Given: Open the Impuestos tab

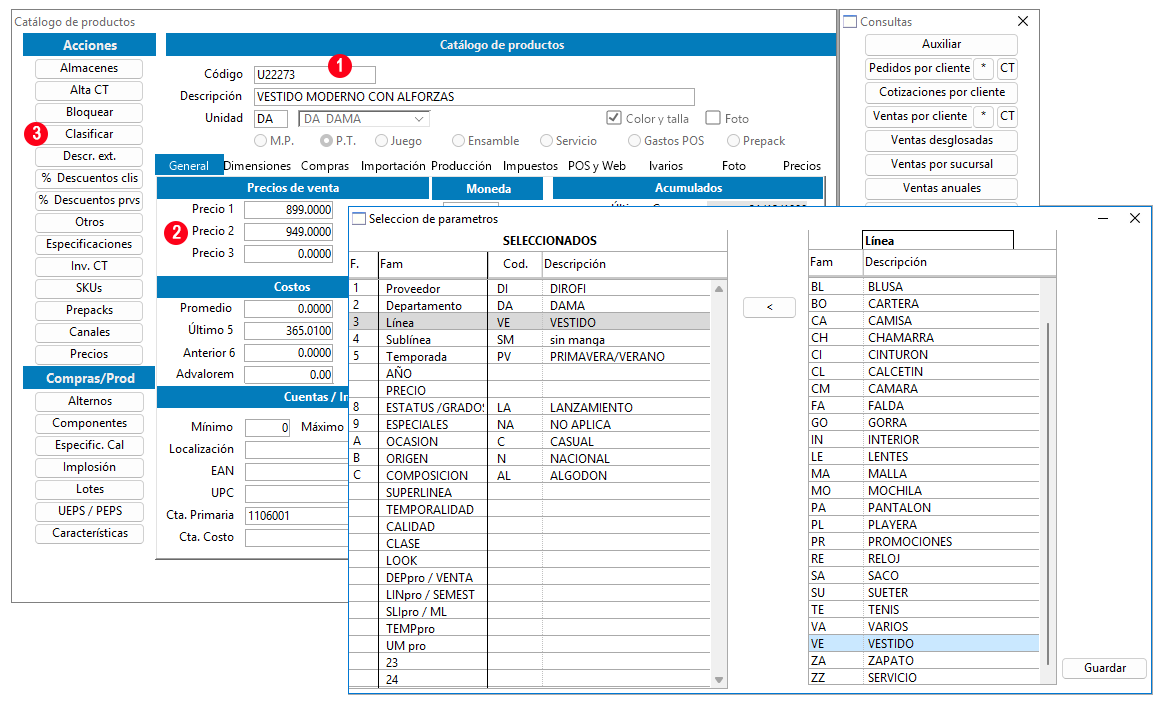Looking at the screenshot, I should pyautogui.click(x=530, y=166).
